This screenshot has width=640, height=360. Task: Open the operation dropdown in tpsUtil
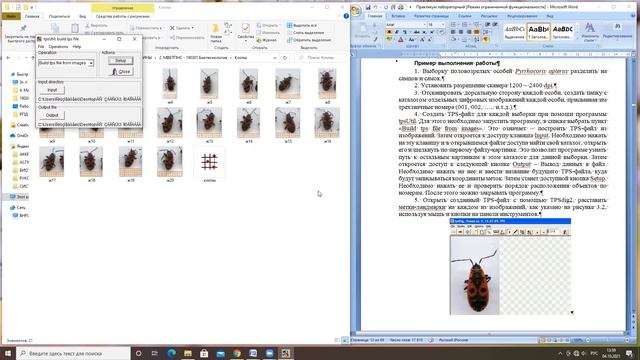[x=91, y=63]
